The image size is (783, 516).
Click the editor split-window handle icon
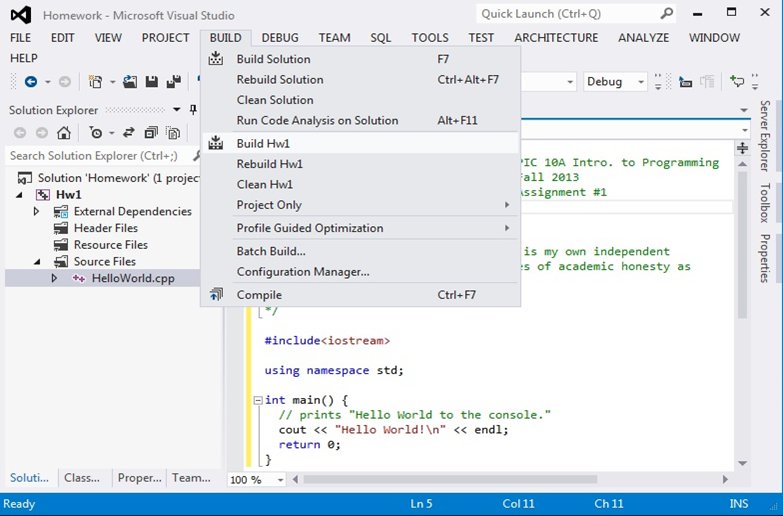(743, 148)
